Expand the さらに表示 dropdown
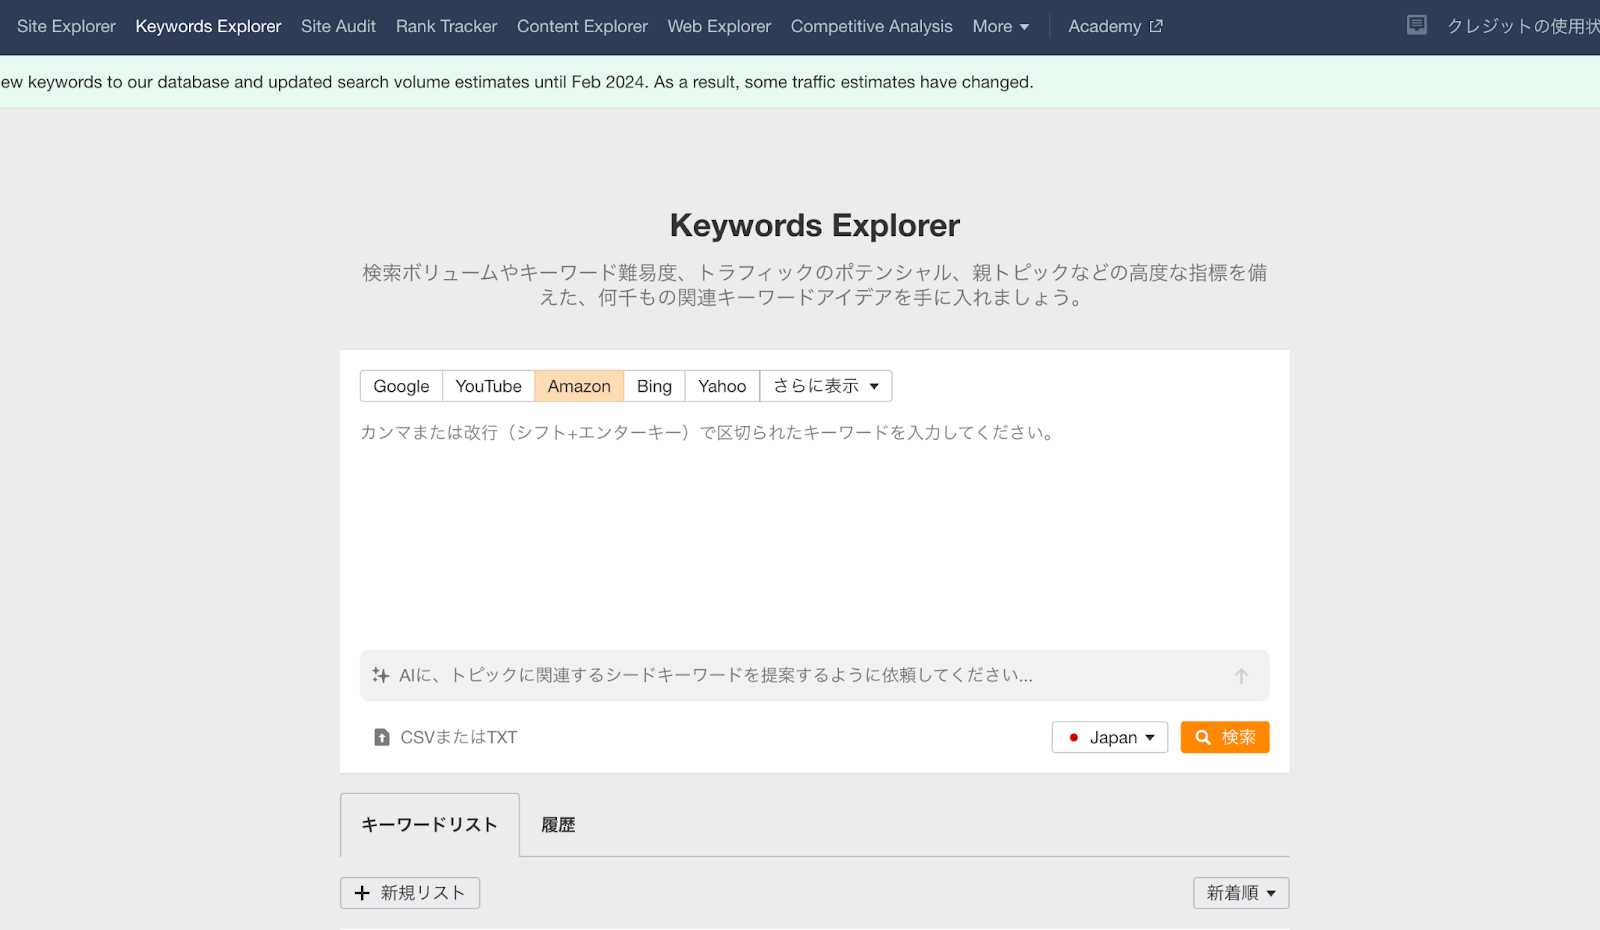The height and width of the screenshot is (930, 1600). [826, 386]
